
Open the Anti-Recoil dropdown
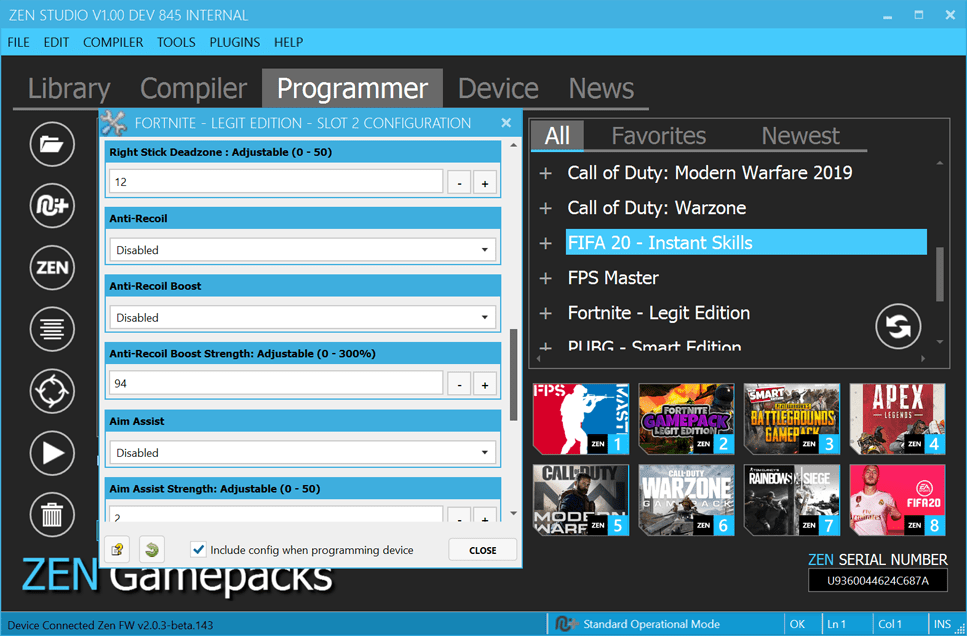303,250
